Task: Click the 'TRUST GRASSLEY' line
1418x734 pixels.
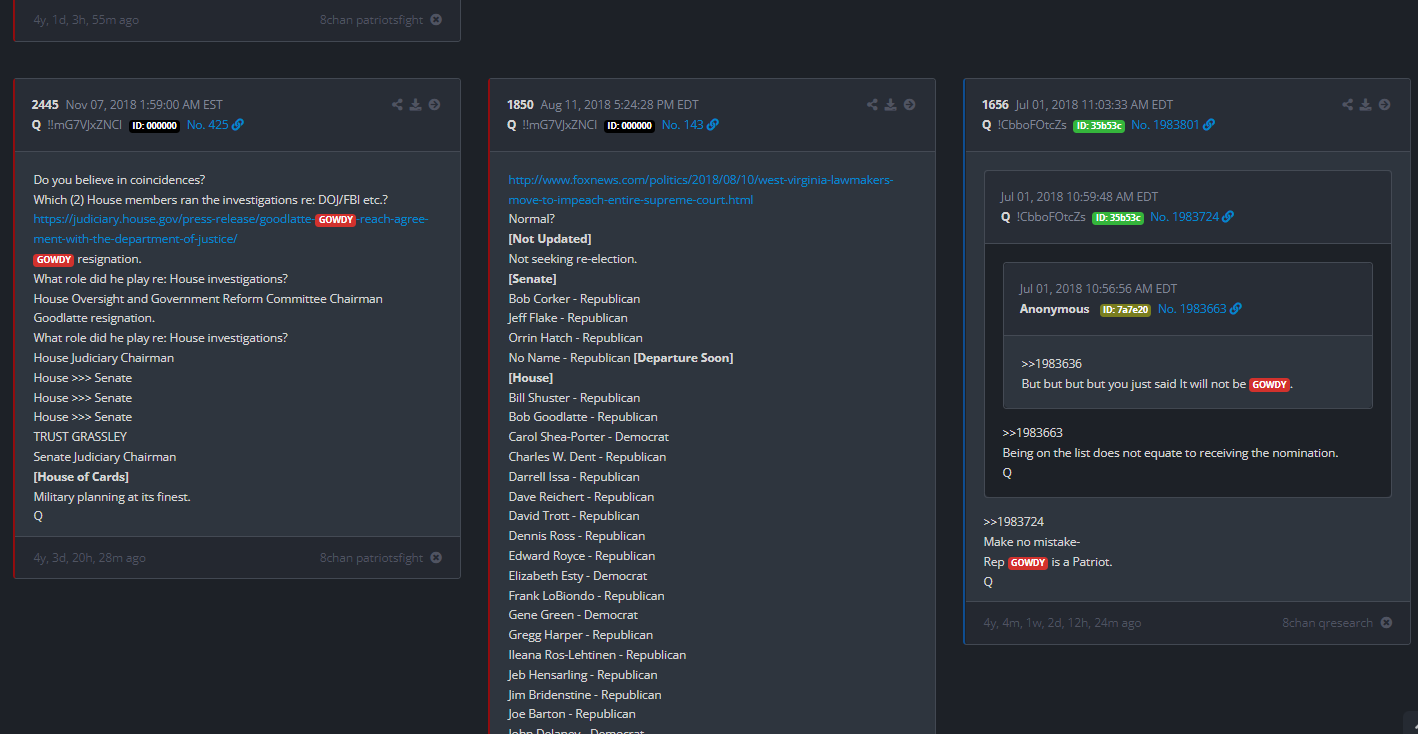Action: point(80,437)
